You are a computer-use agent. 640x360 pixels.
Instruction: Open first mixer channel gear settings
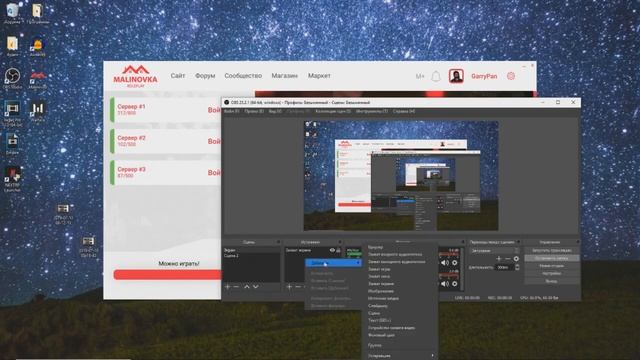pyautogui.click(x=454, y=263)
